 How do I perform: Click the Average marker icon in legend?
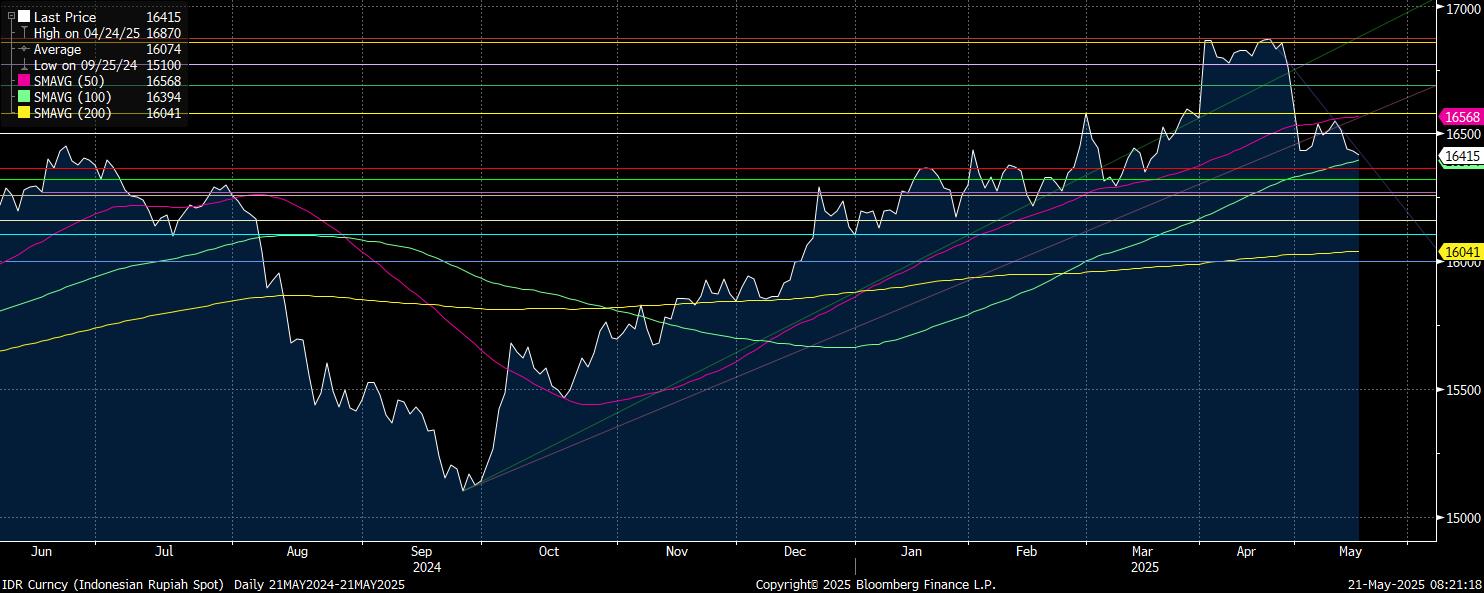24,49
